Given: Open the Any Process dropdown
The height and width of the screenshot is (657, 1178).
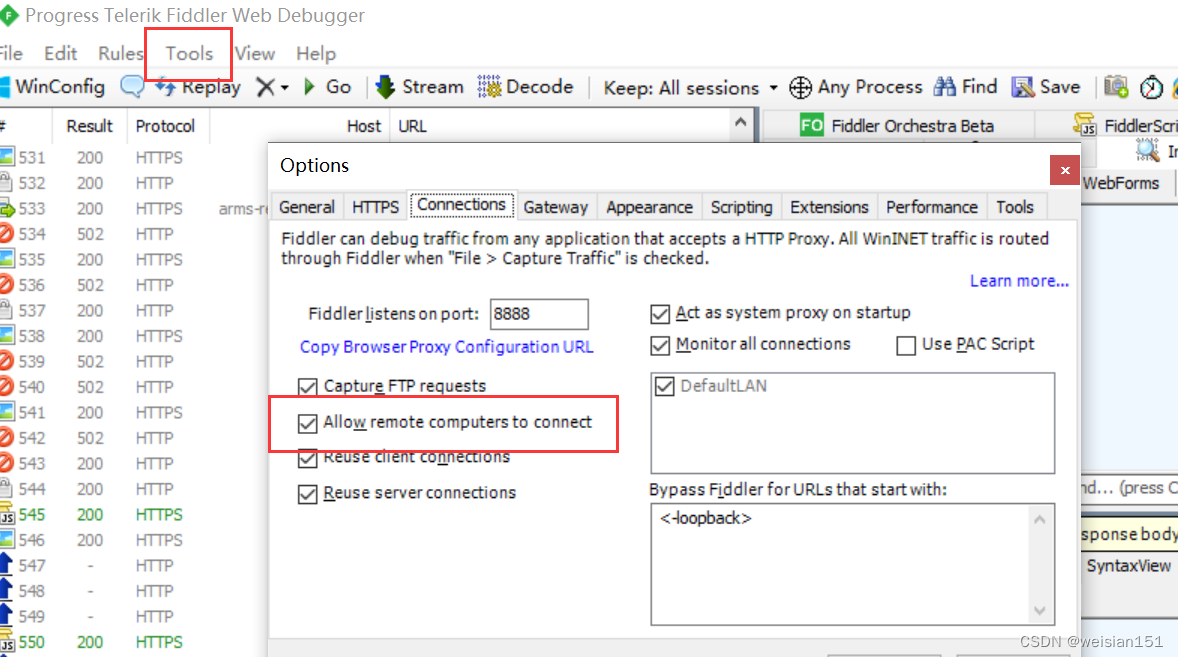Looking at the screenshot, I should [856, 87].
